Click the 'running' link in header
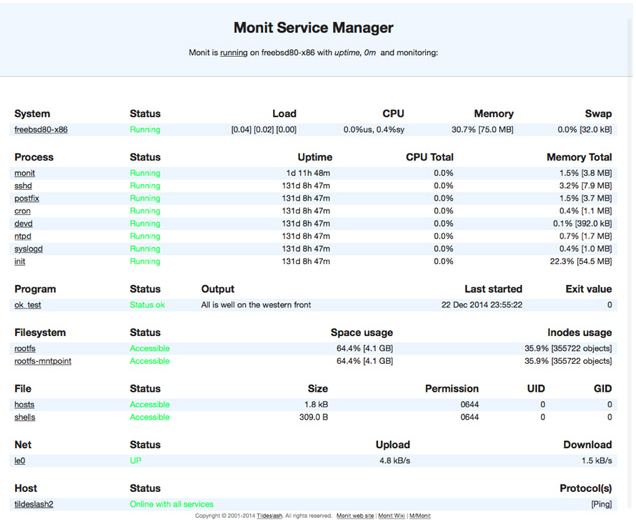The height and width of the screenshot is (520, 636). [233, 52]
